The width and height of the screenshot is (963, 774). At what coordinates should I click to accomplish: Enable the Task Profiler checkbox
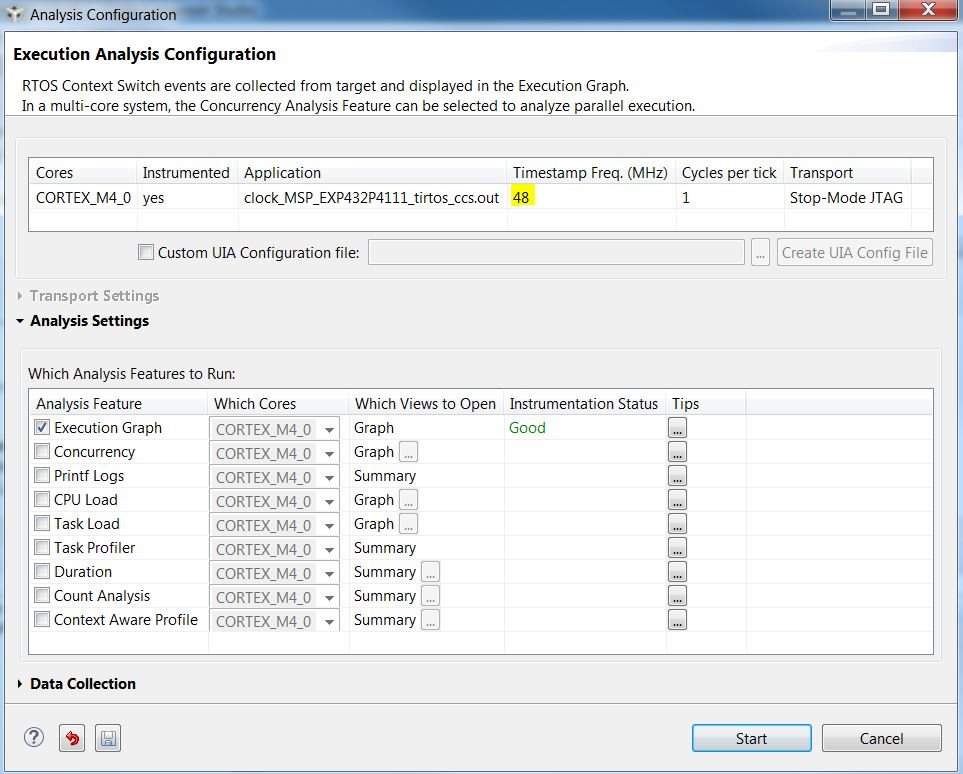click(x=42, y=547)
